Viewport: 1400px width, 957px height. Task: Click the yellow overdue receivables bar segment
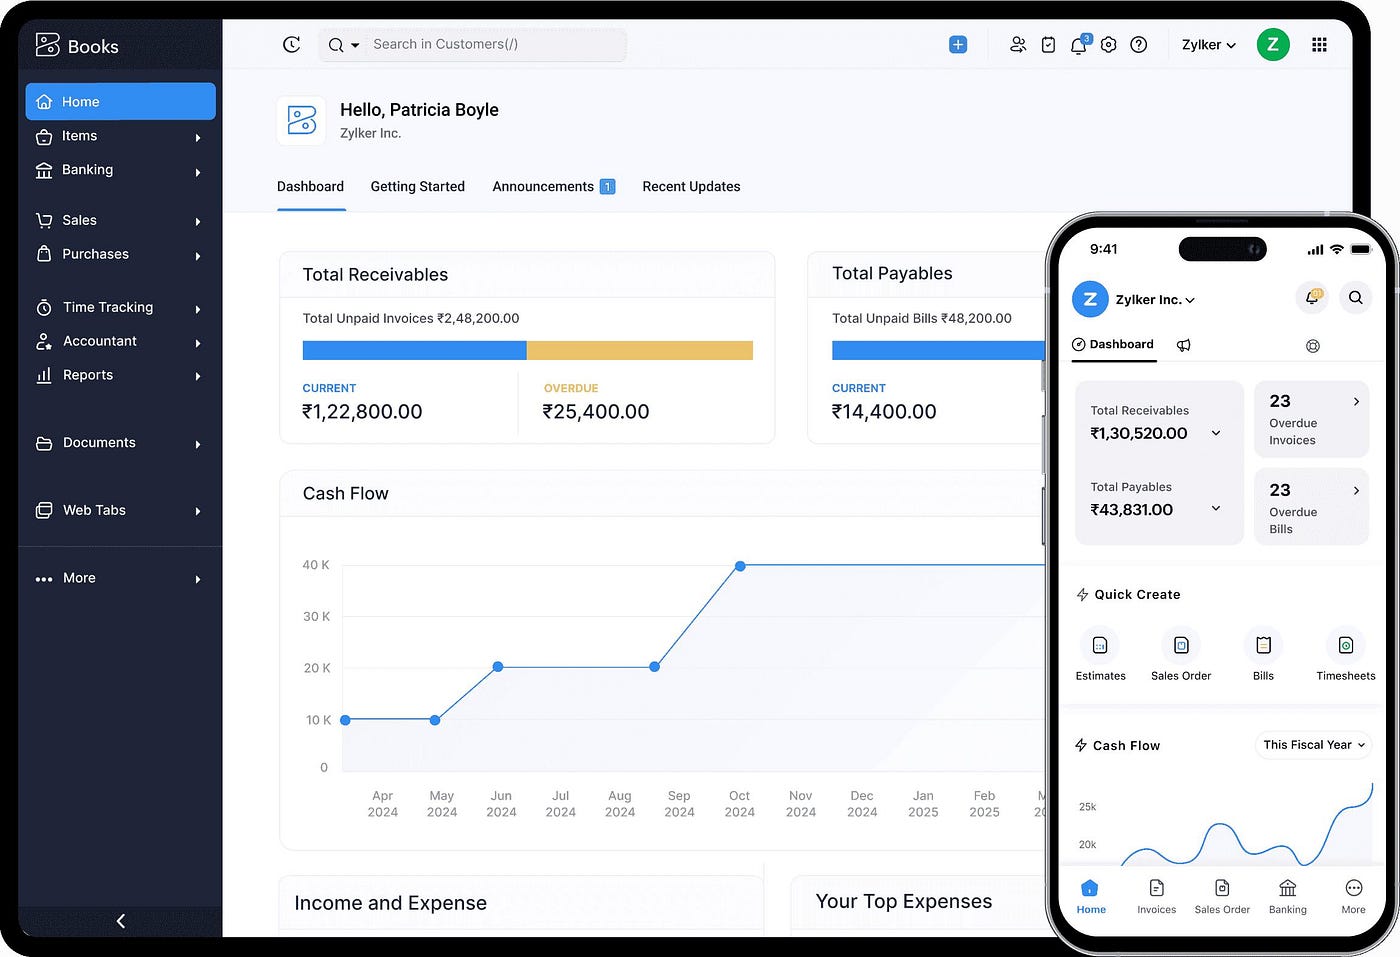(x=640, y=350)
